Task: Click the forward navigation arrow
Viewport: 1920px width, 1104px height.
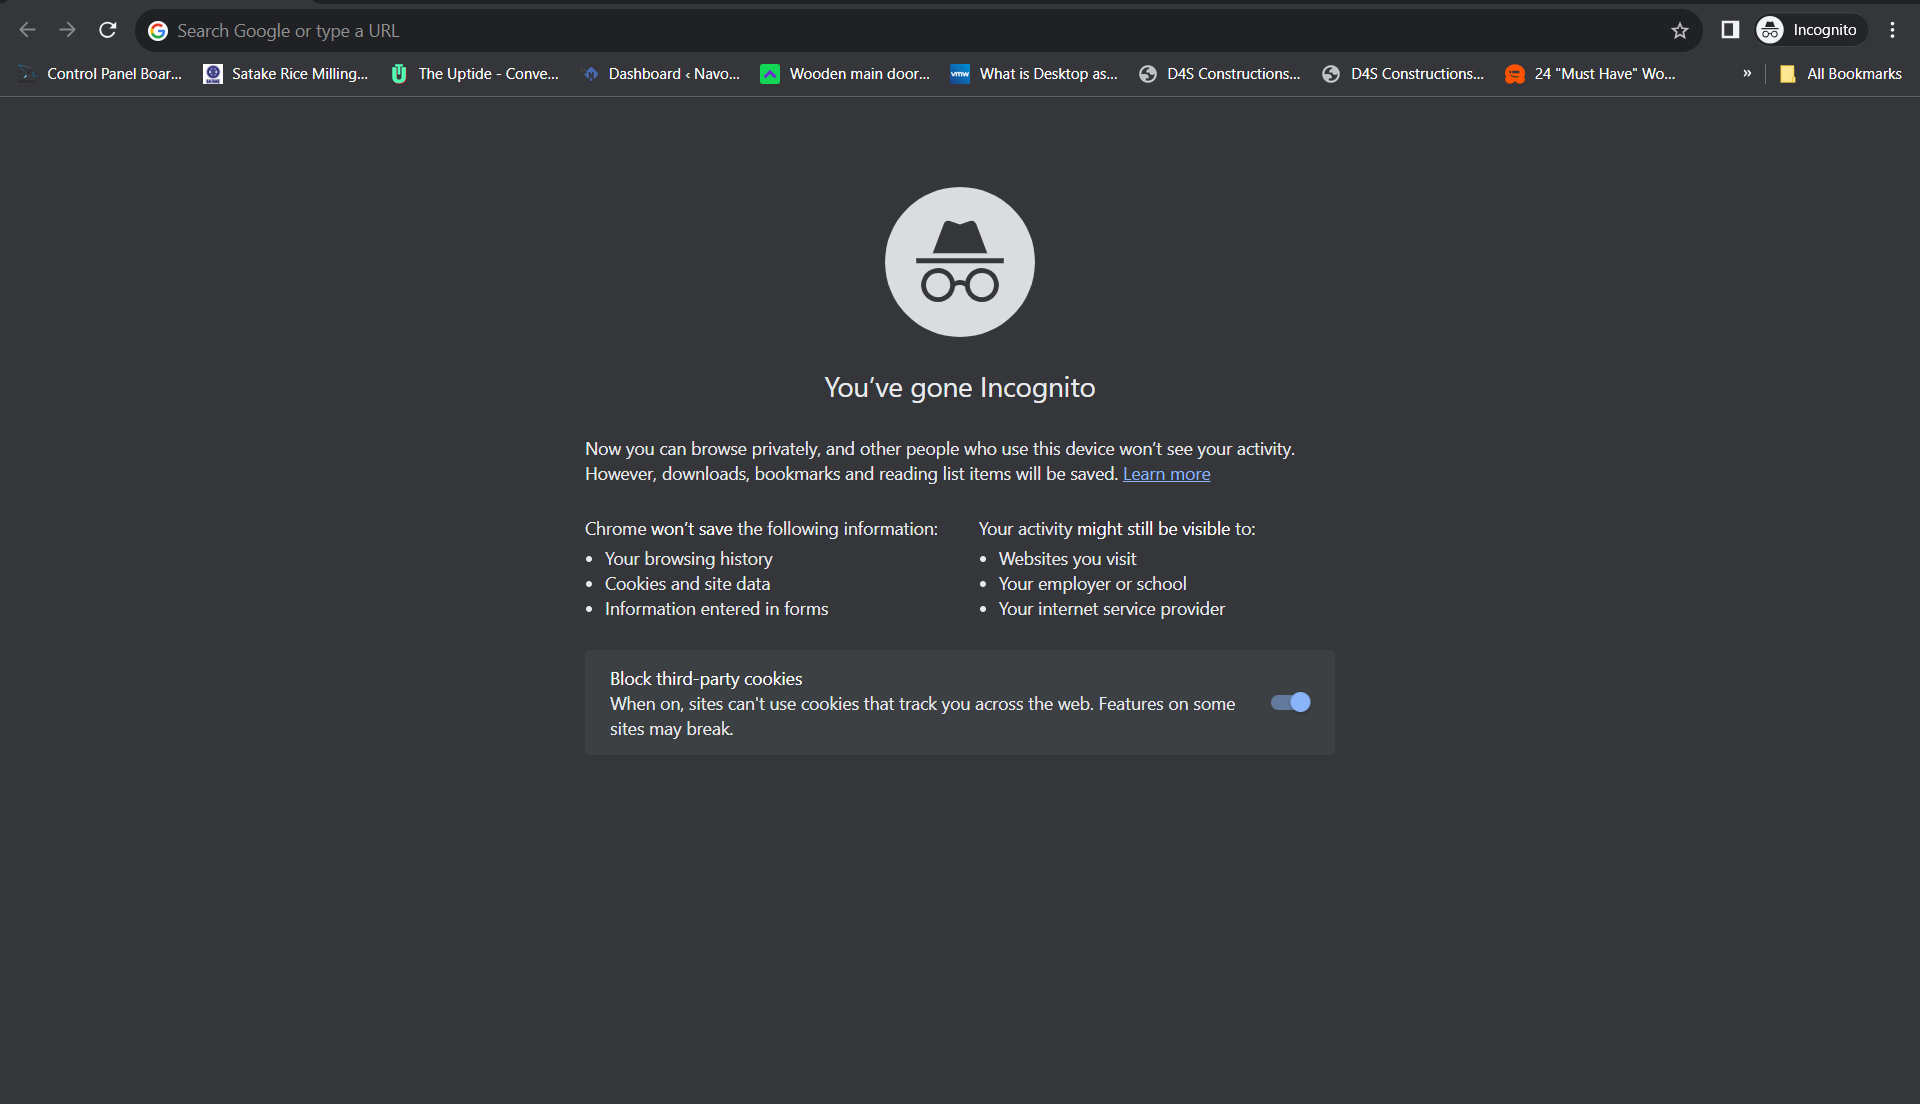Action: pos(67,30)
